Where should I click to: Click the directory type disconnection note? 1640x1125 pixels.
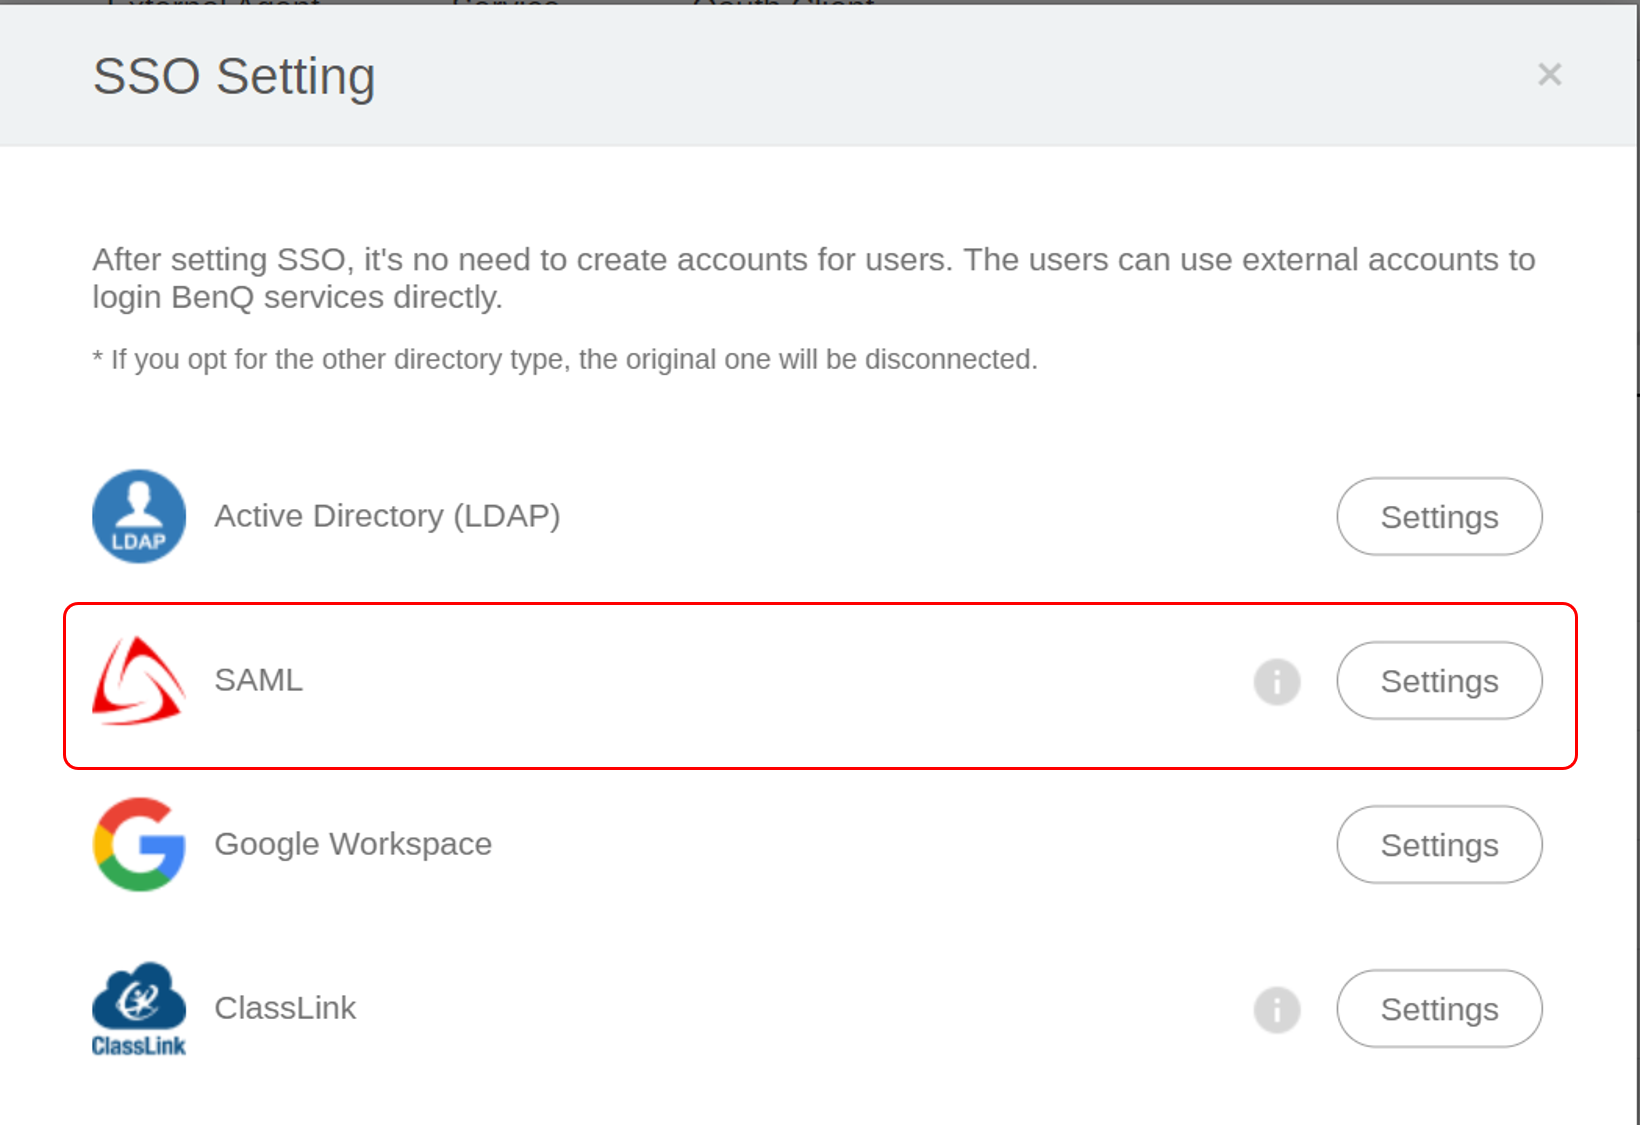pos(565,359)
